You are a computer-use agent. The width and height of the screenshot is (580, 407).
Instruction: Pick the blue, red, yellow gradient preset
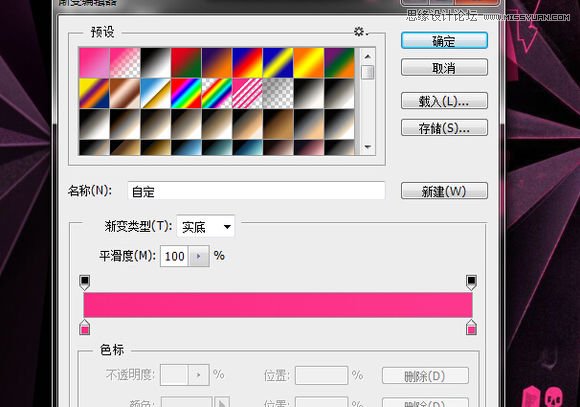[x=247, y=63]
